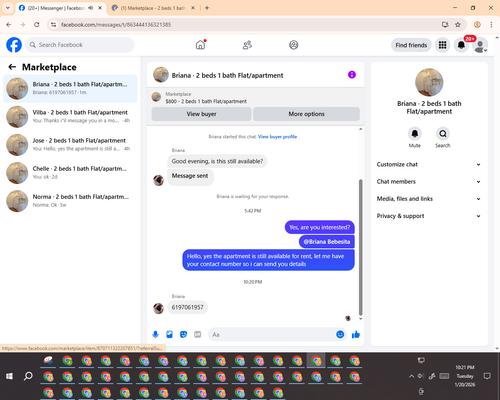Click Briana's avatar beside the phone number

(158, 308)
